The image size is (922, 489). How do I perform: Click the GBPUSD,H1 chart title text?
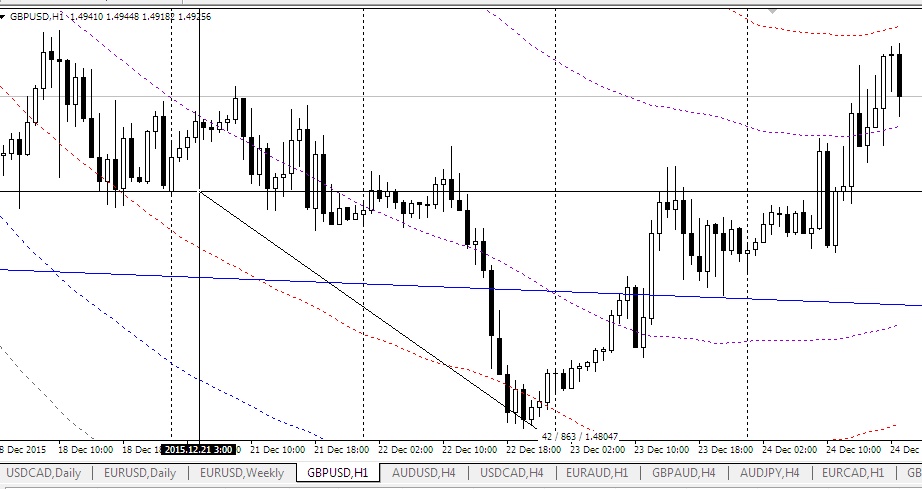point(36,17)
